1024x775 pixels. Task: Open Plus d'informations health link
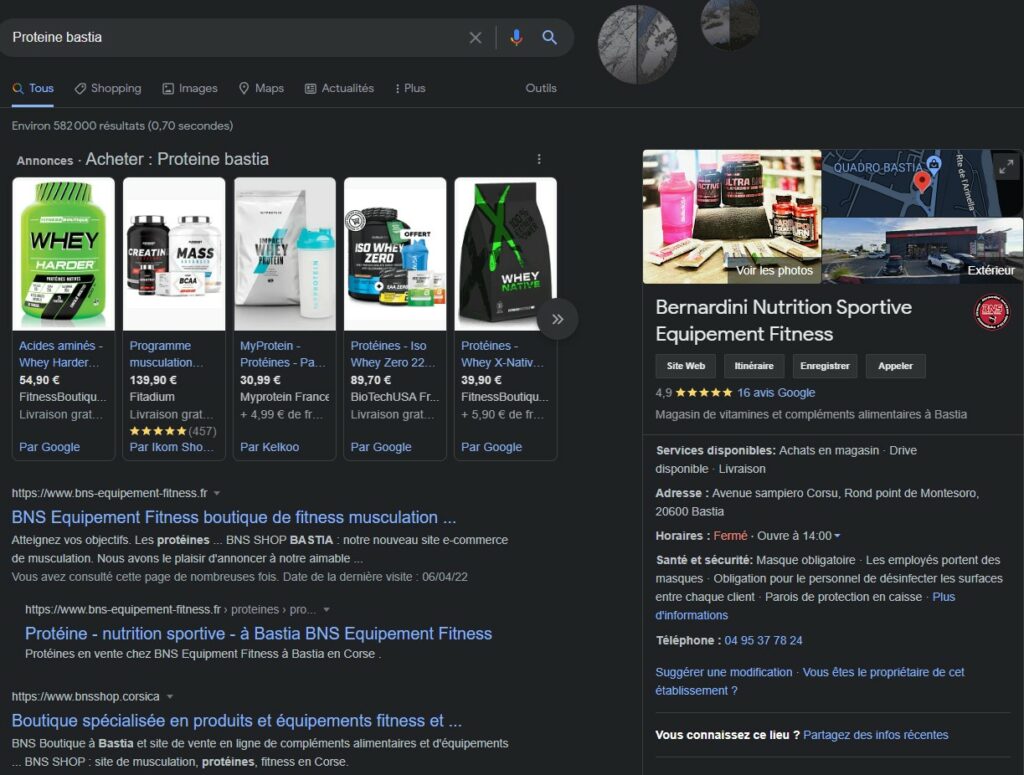pyautogui.click(x=805, y=606)
